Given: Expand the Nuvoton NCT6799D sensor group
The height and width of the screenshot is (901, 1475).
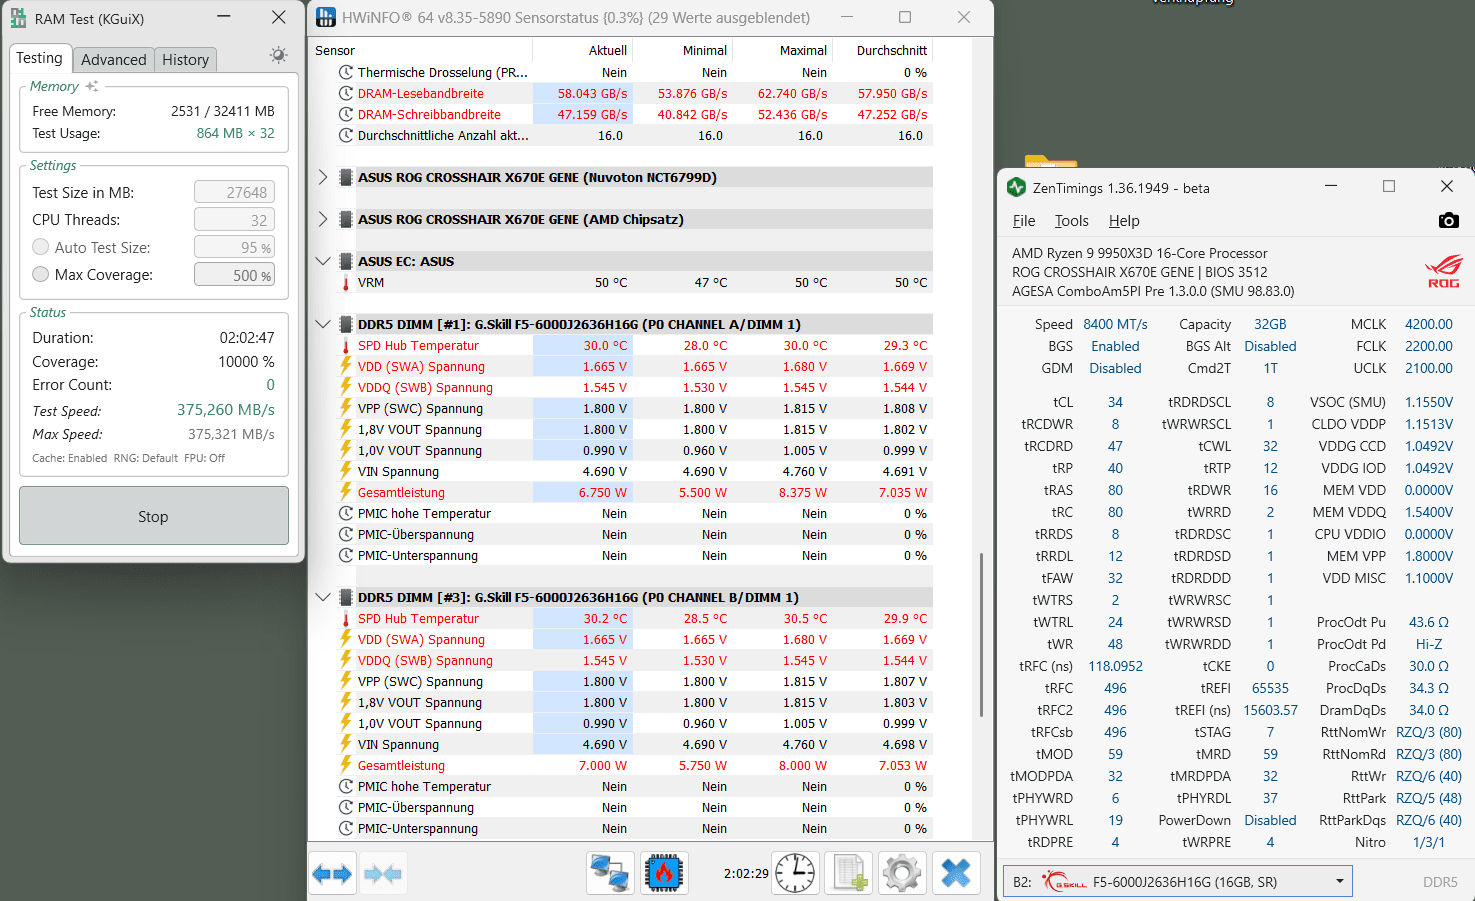Looking at the screenshot, I should (x=322, y=177).
